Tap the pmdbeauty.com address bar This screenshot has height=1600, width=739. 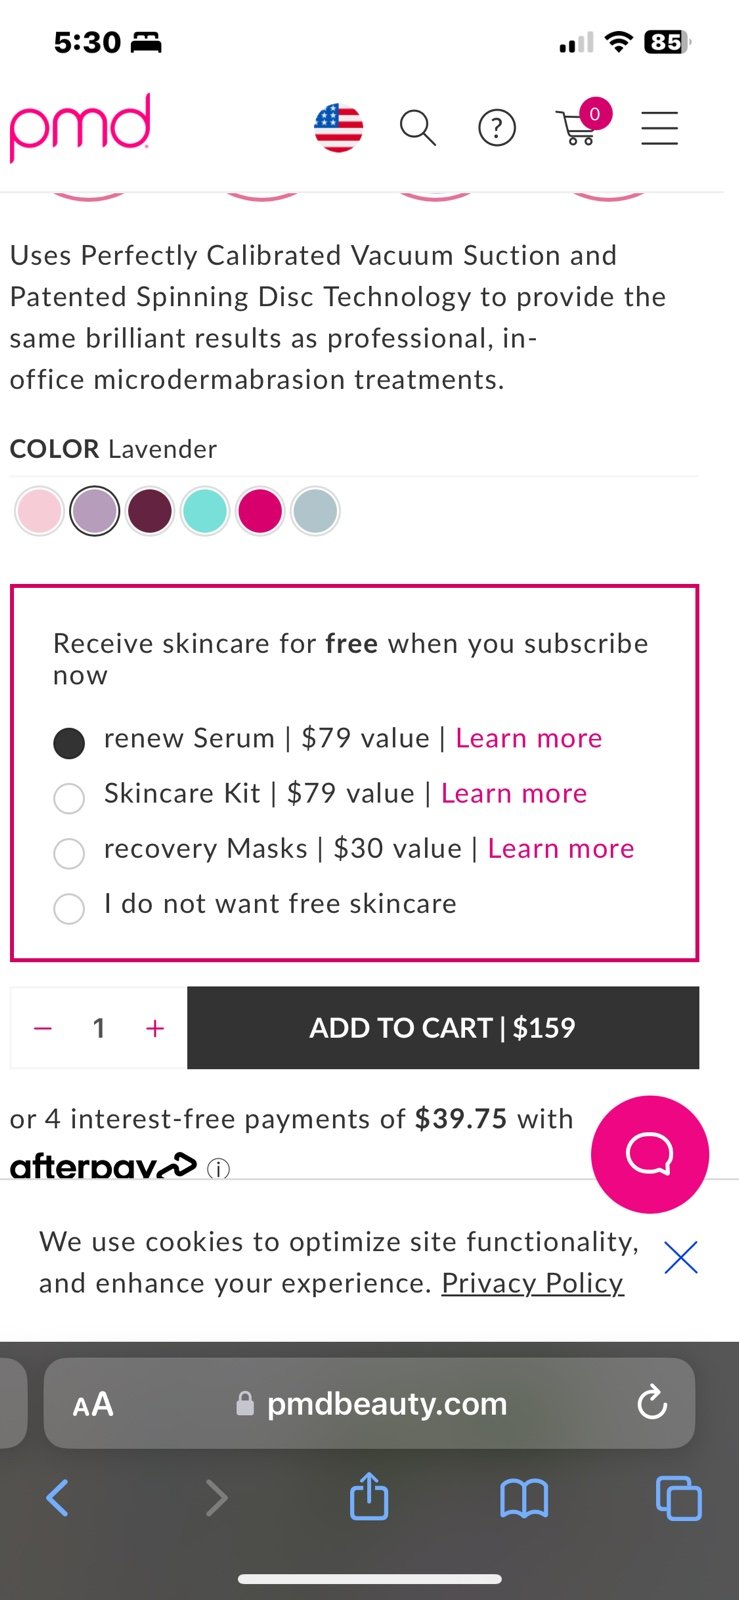369,1403
